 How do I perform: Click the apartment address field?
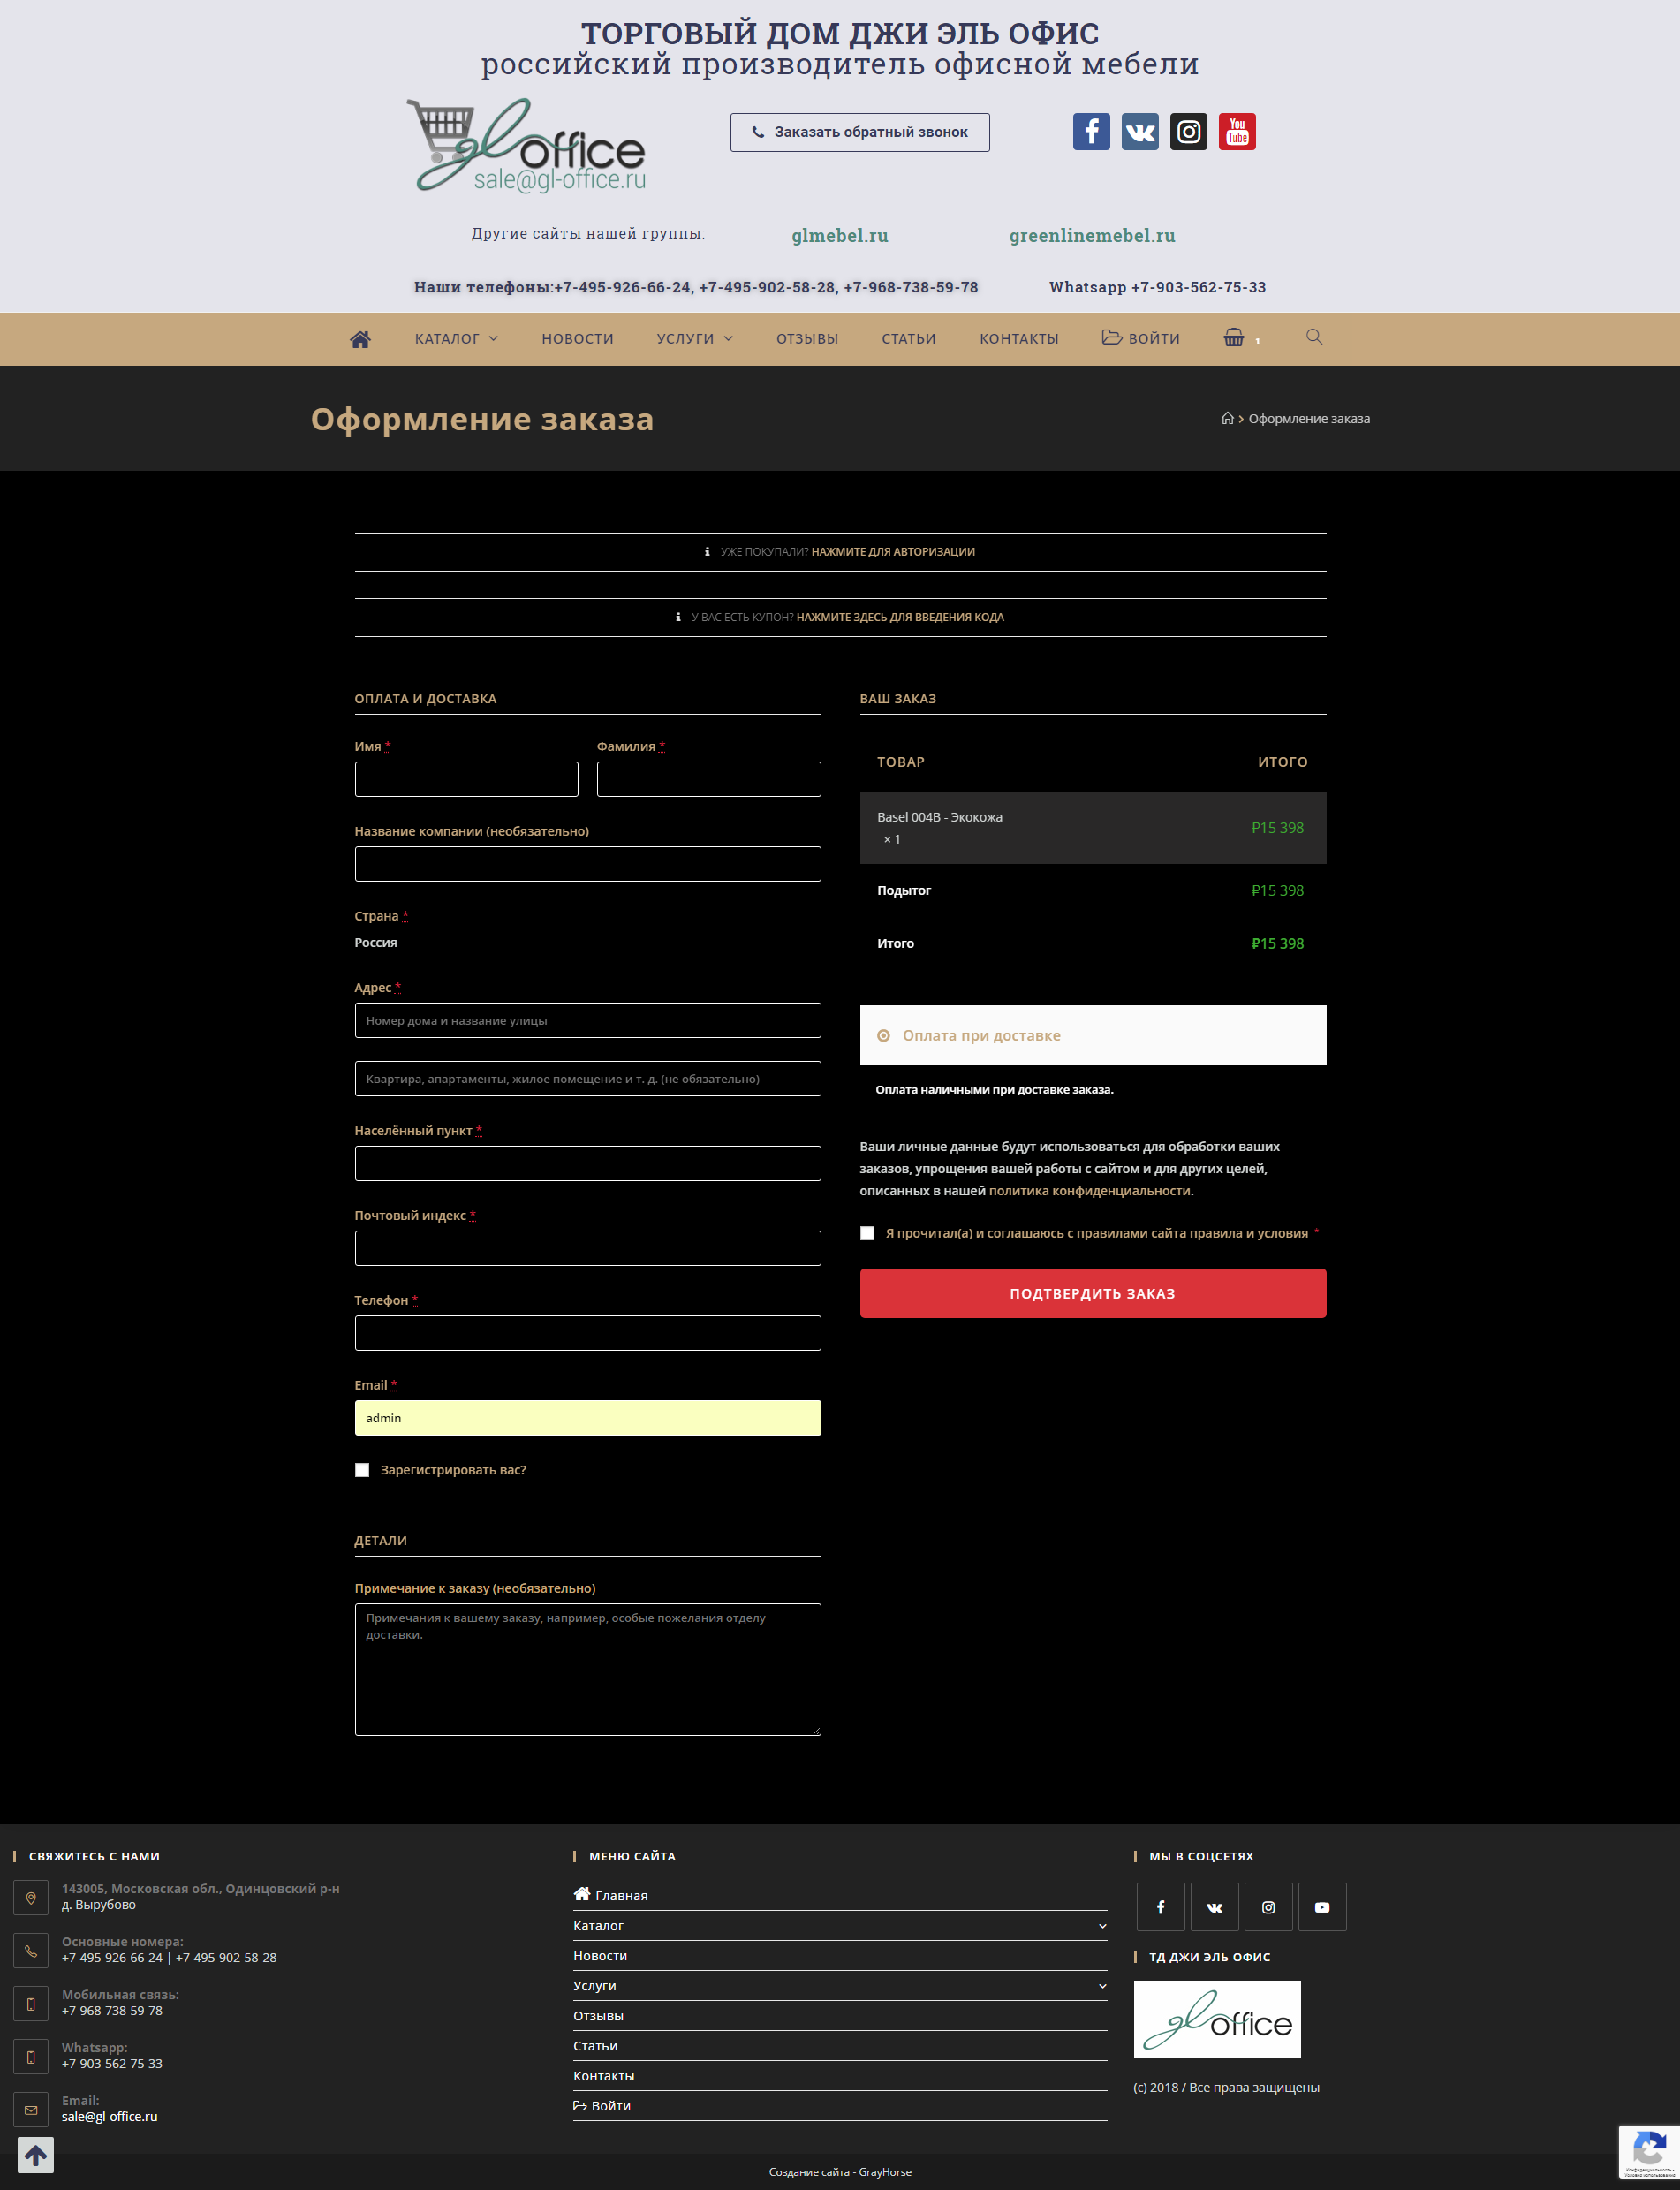[x=588, y=1078]
